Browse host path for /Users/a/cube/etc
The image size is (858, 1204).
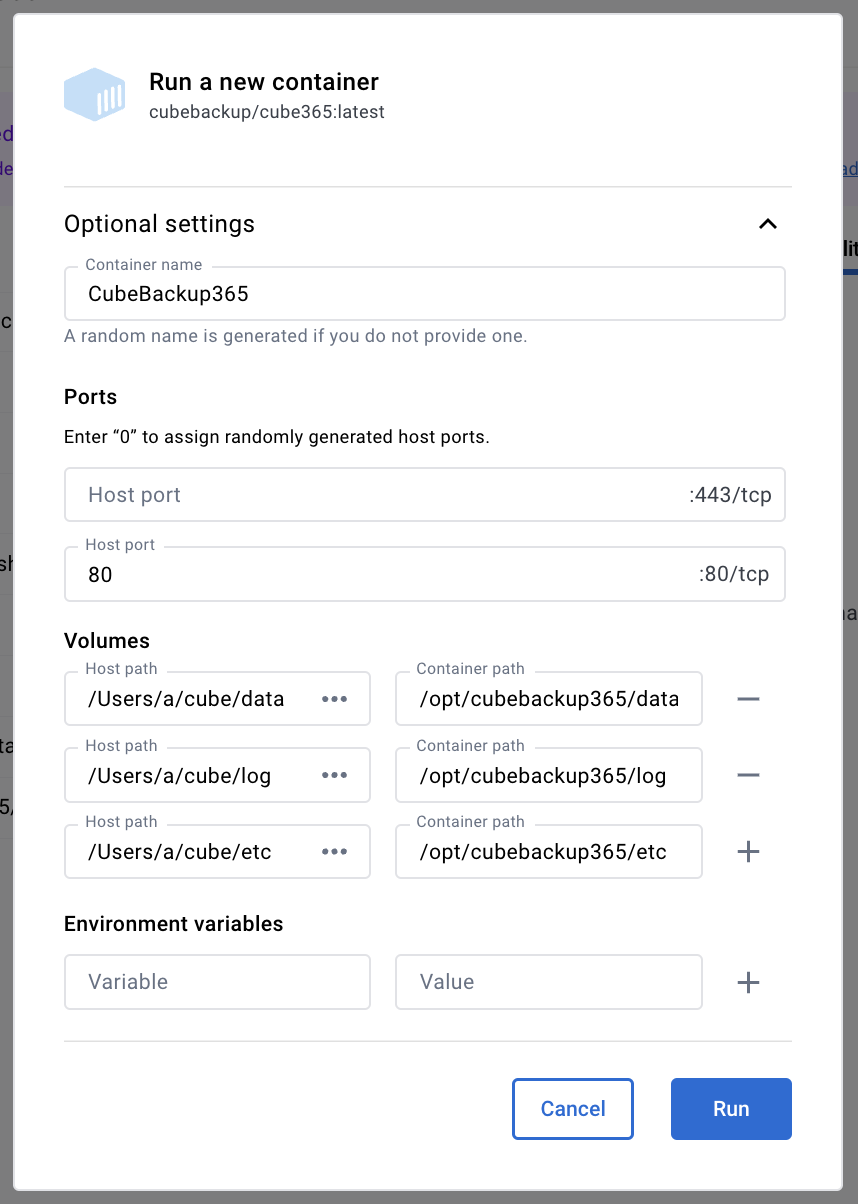point(334,852)
